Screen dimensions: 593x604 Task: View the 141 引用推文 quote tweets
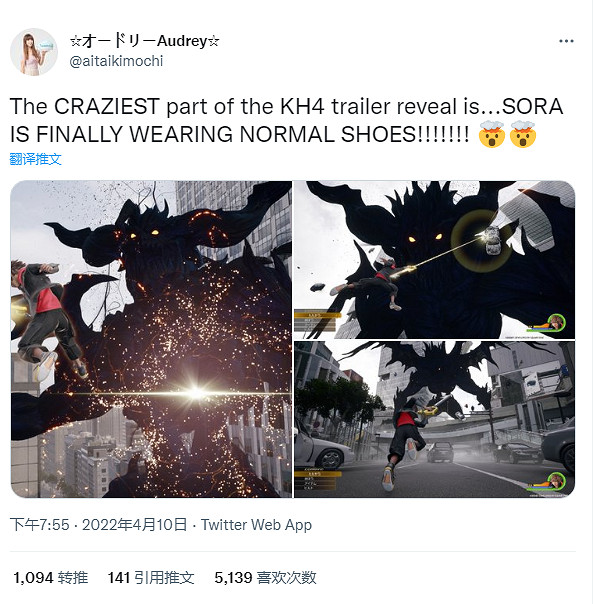[x=151, y=578]
